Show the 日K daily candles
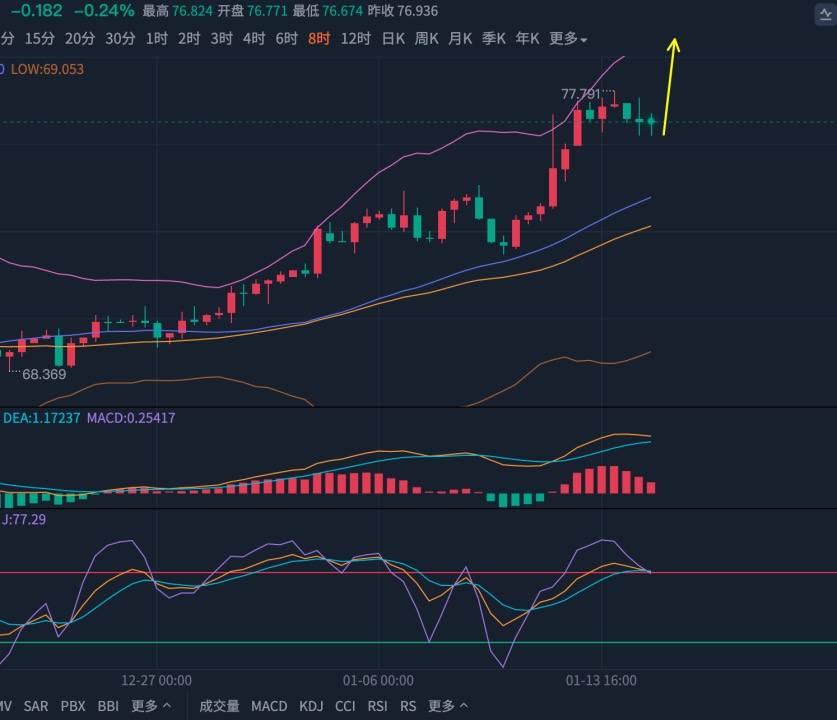Viewport: 837px width, 720px height. 393,38
